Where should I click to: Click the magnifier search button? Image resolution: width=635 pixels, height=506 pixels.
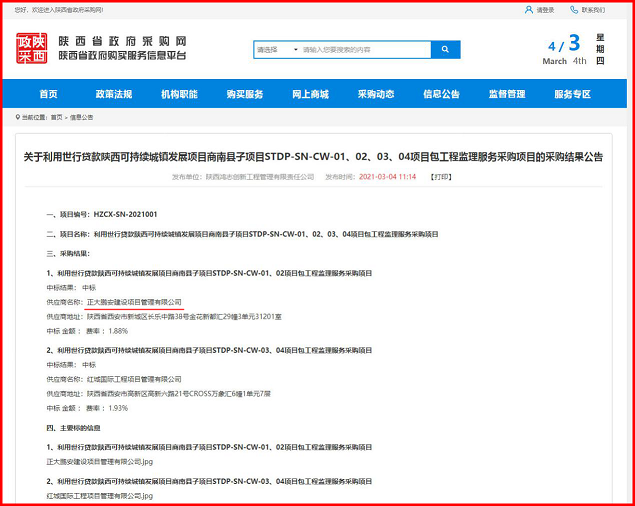click(445, 49)
